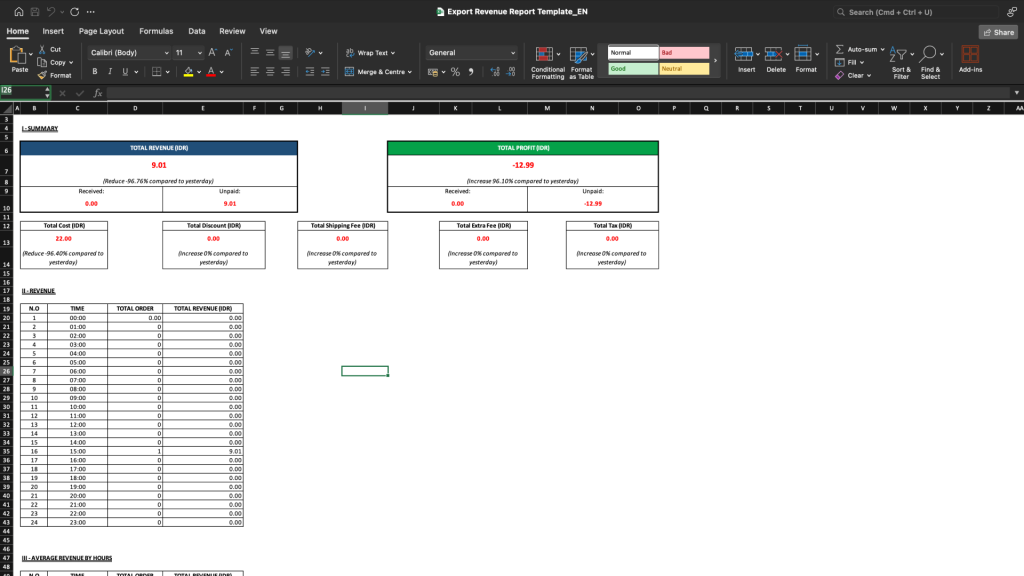
Task: Apply the yellow fill colour bucket
Action: (188, 72)
